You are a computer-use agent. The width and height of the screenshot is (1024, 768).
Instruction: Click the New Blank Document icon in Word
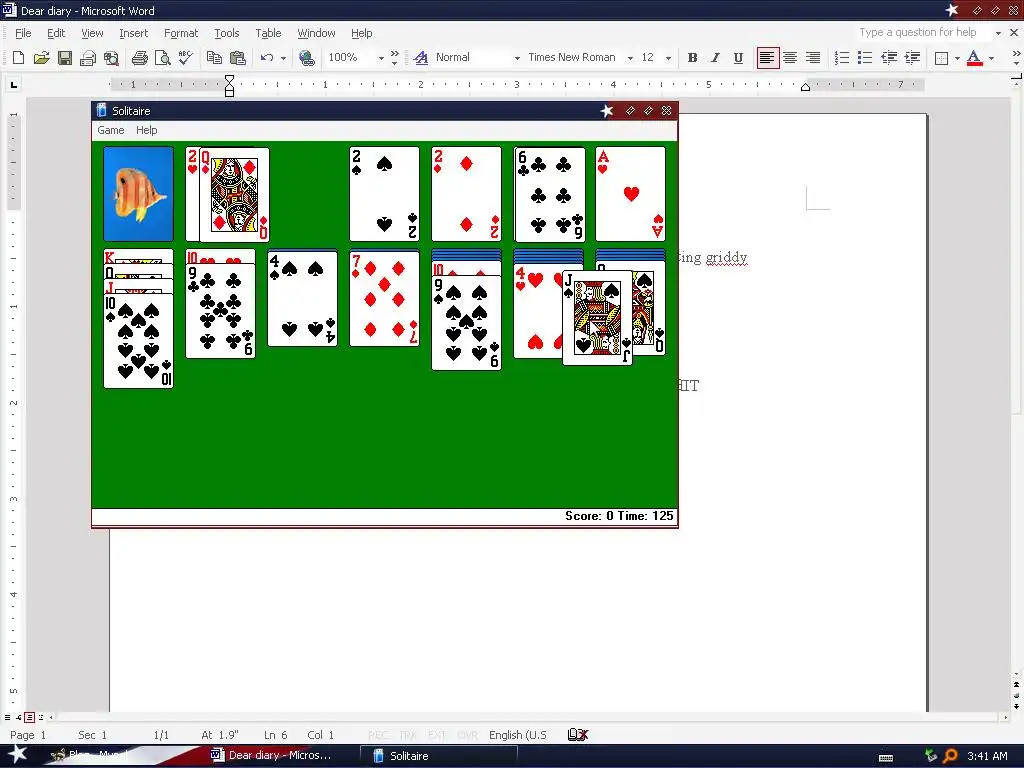point(18,57)
